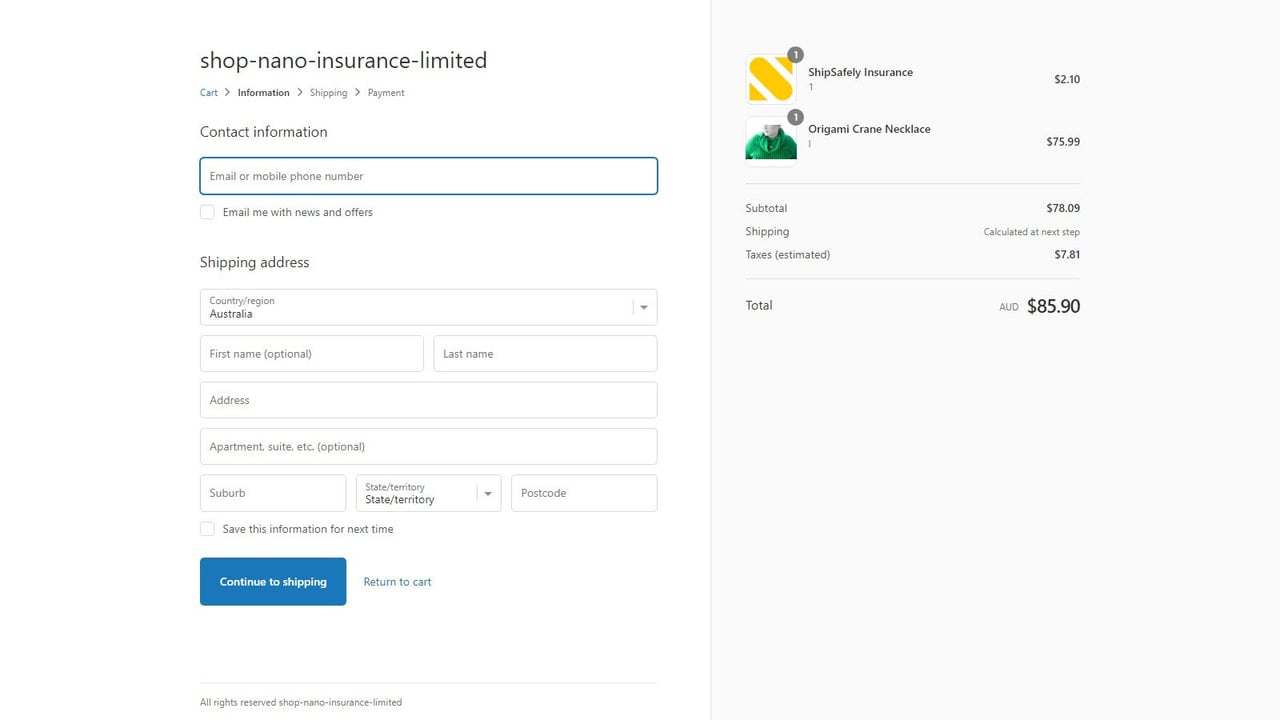The image size is (1280, 720).
Task: Click the quantity badge on ShipSafely Insurance
Action: tap(795, 55)
